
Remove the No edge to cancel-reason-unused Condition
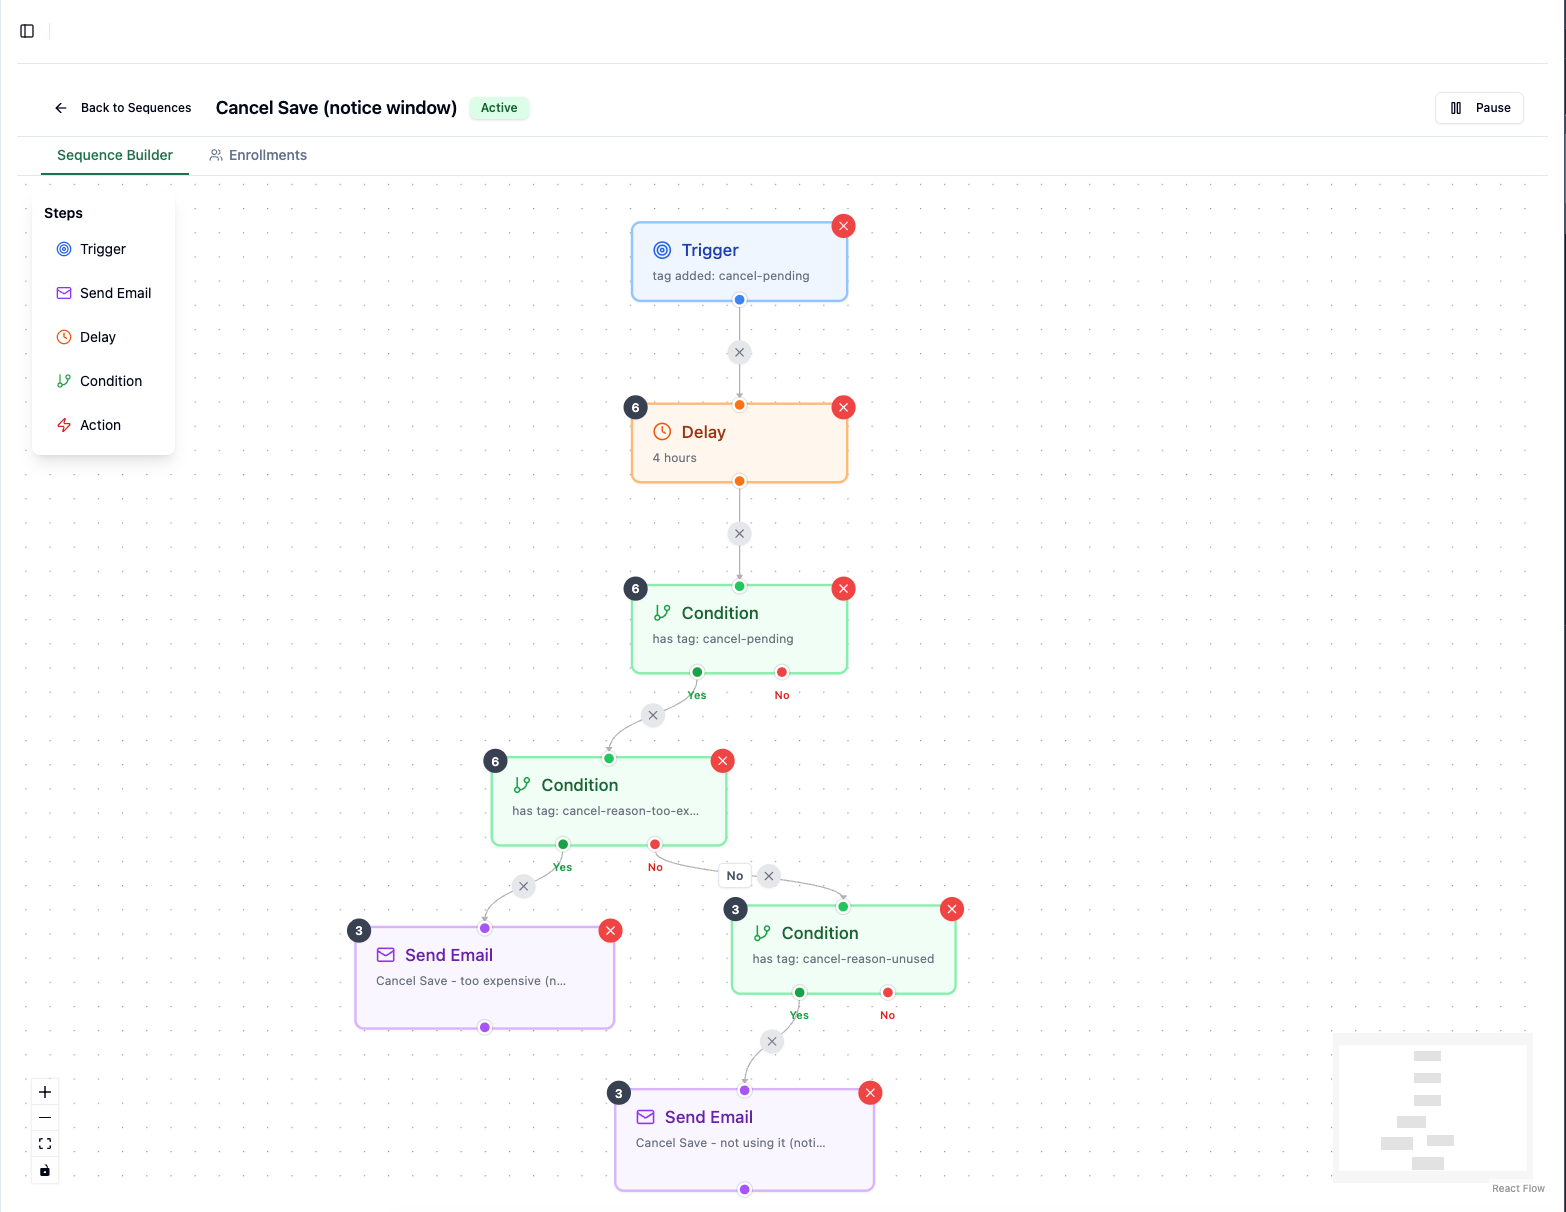point(768,876)
